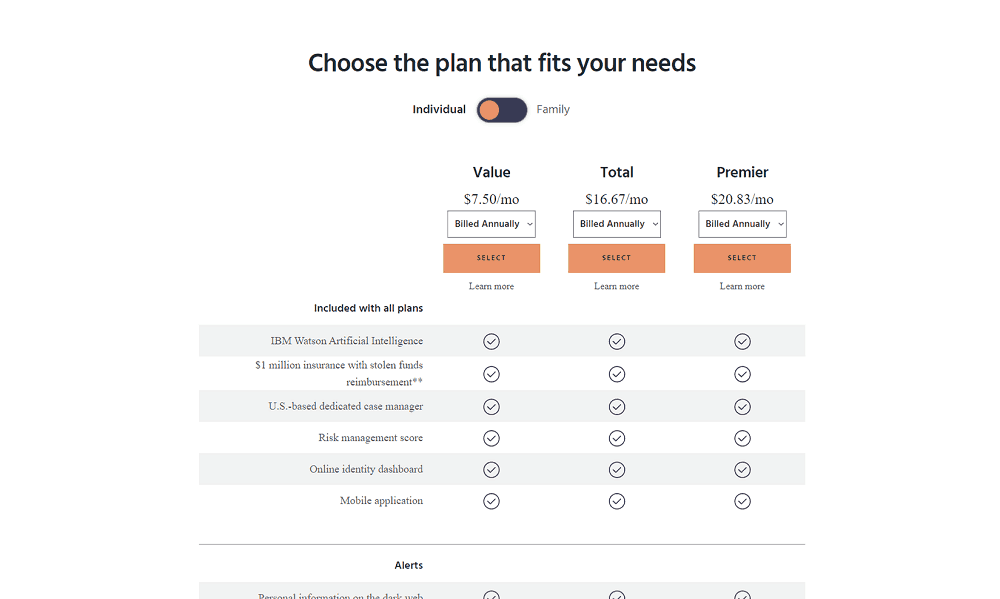Open Learn more under Premier plan
Viewport: 1000px width, 599px height.
click(742, 286)
